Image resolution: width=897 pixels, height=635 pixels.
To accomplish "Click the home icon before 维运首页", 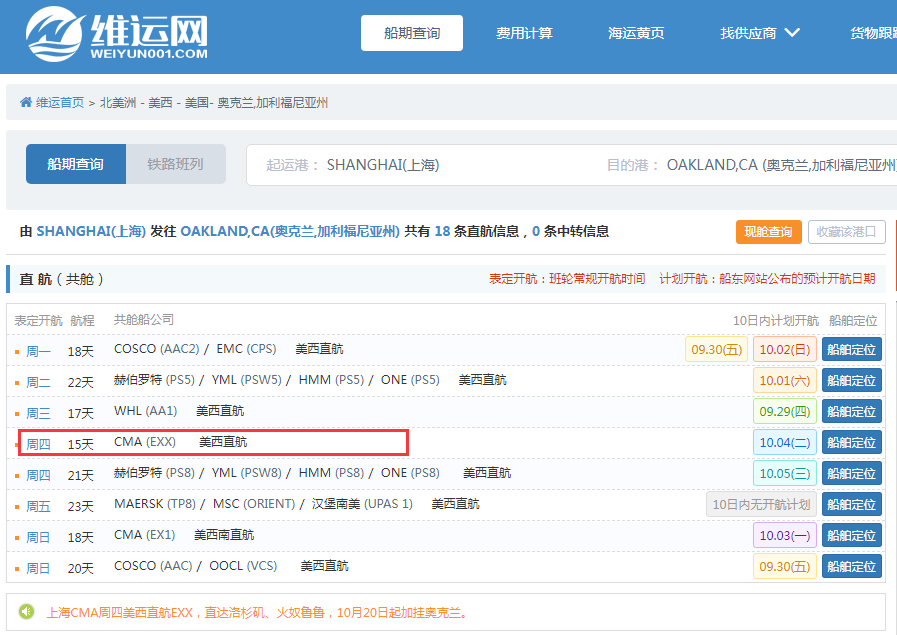I will click(26, 102).
